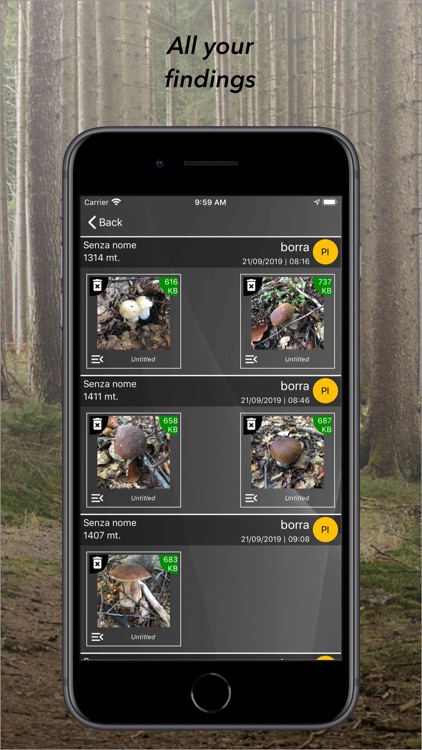
Task: Open list menu icon under 683 KB photo
Action: (x=97, y=637)
